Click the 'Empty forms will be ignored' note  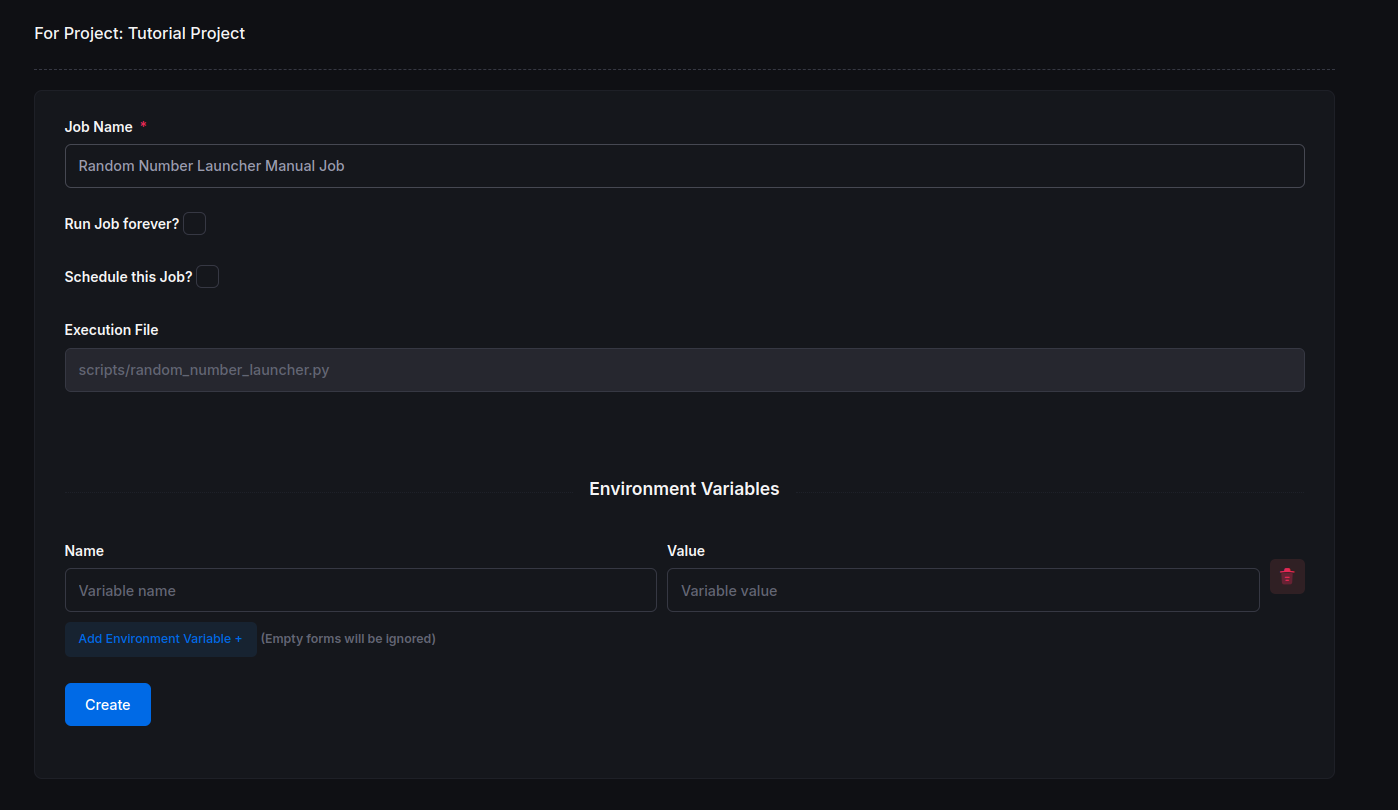tap(348, 639)
